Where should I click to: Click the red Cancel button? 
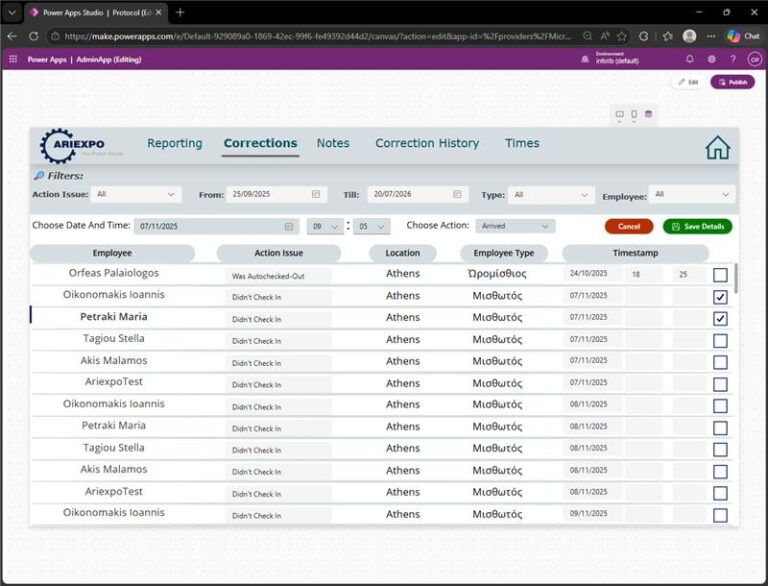629,226
